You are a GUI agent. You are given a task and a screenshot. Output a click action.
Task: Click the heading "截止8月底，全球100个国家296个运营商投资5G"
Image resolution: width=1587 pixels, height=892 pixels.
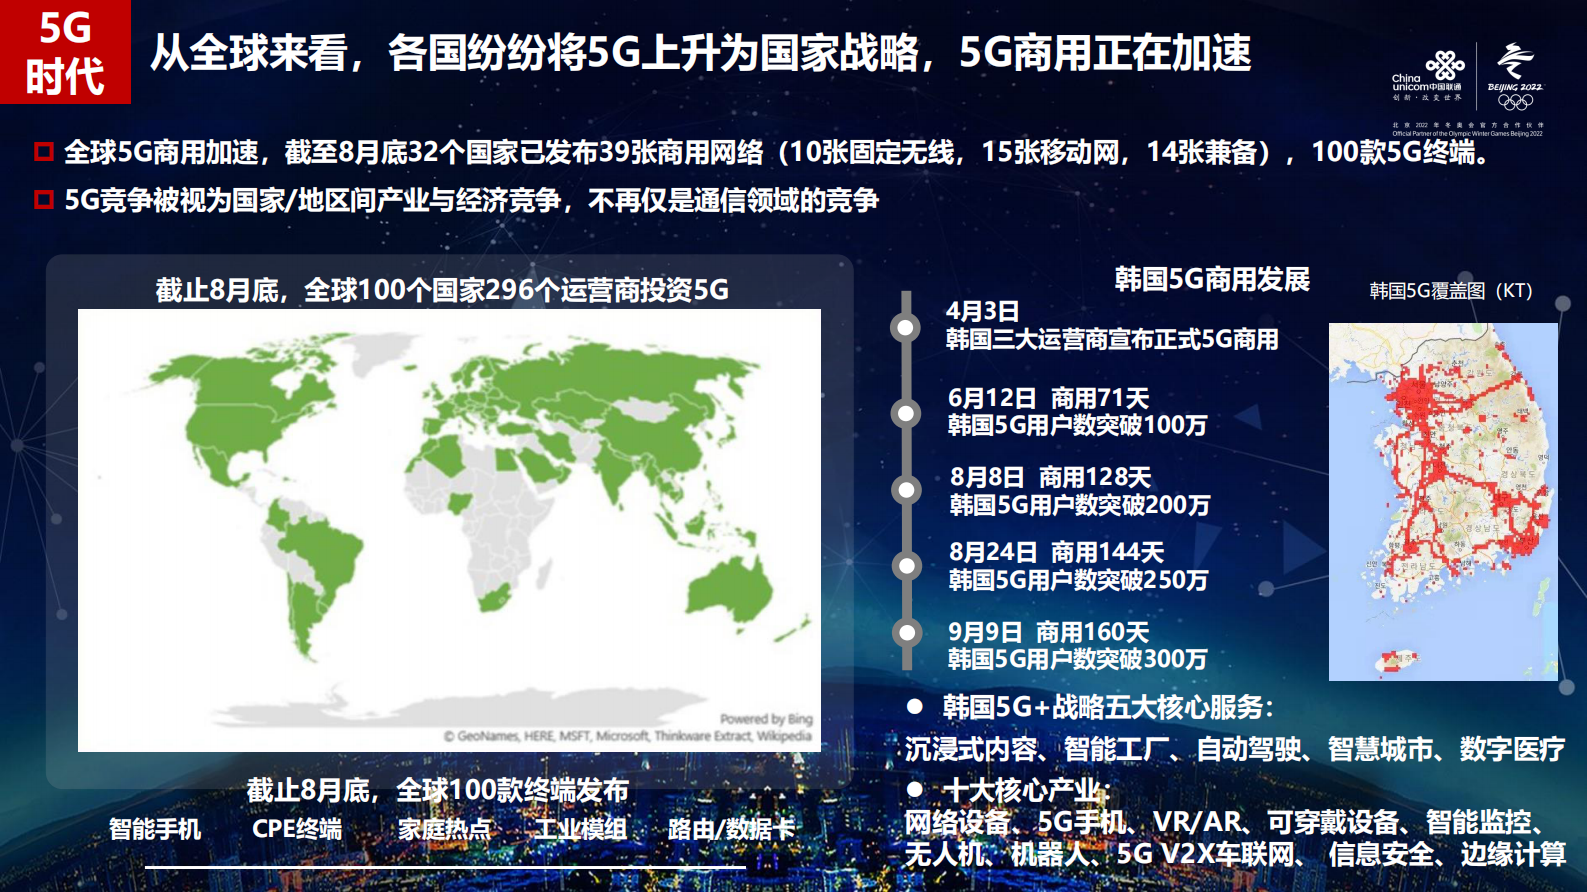coord(442,290)
